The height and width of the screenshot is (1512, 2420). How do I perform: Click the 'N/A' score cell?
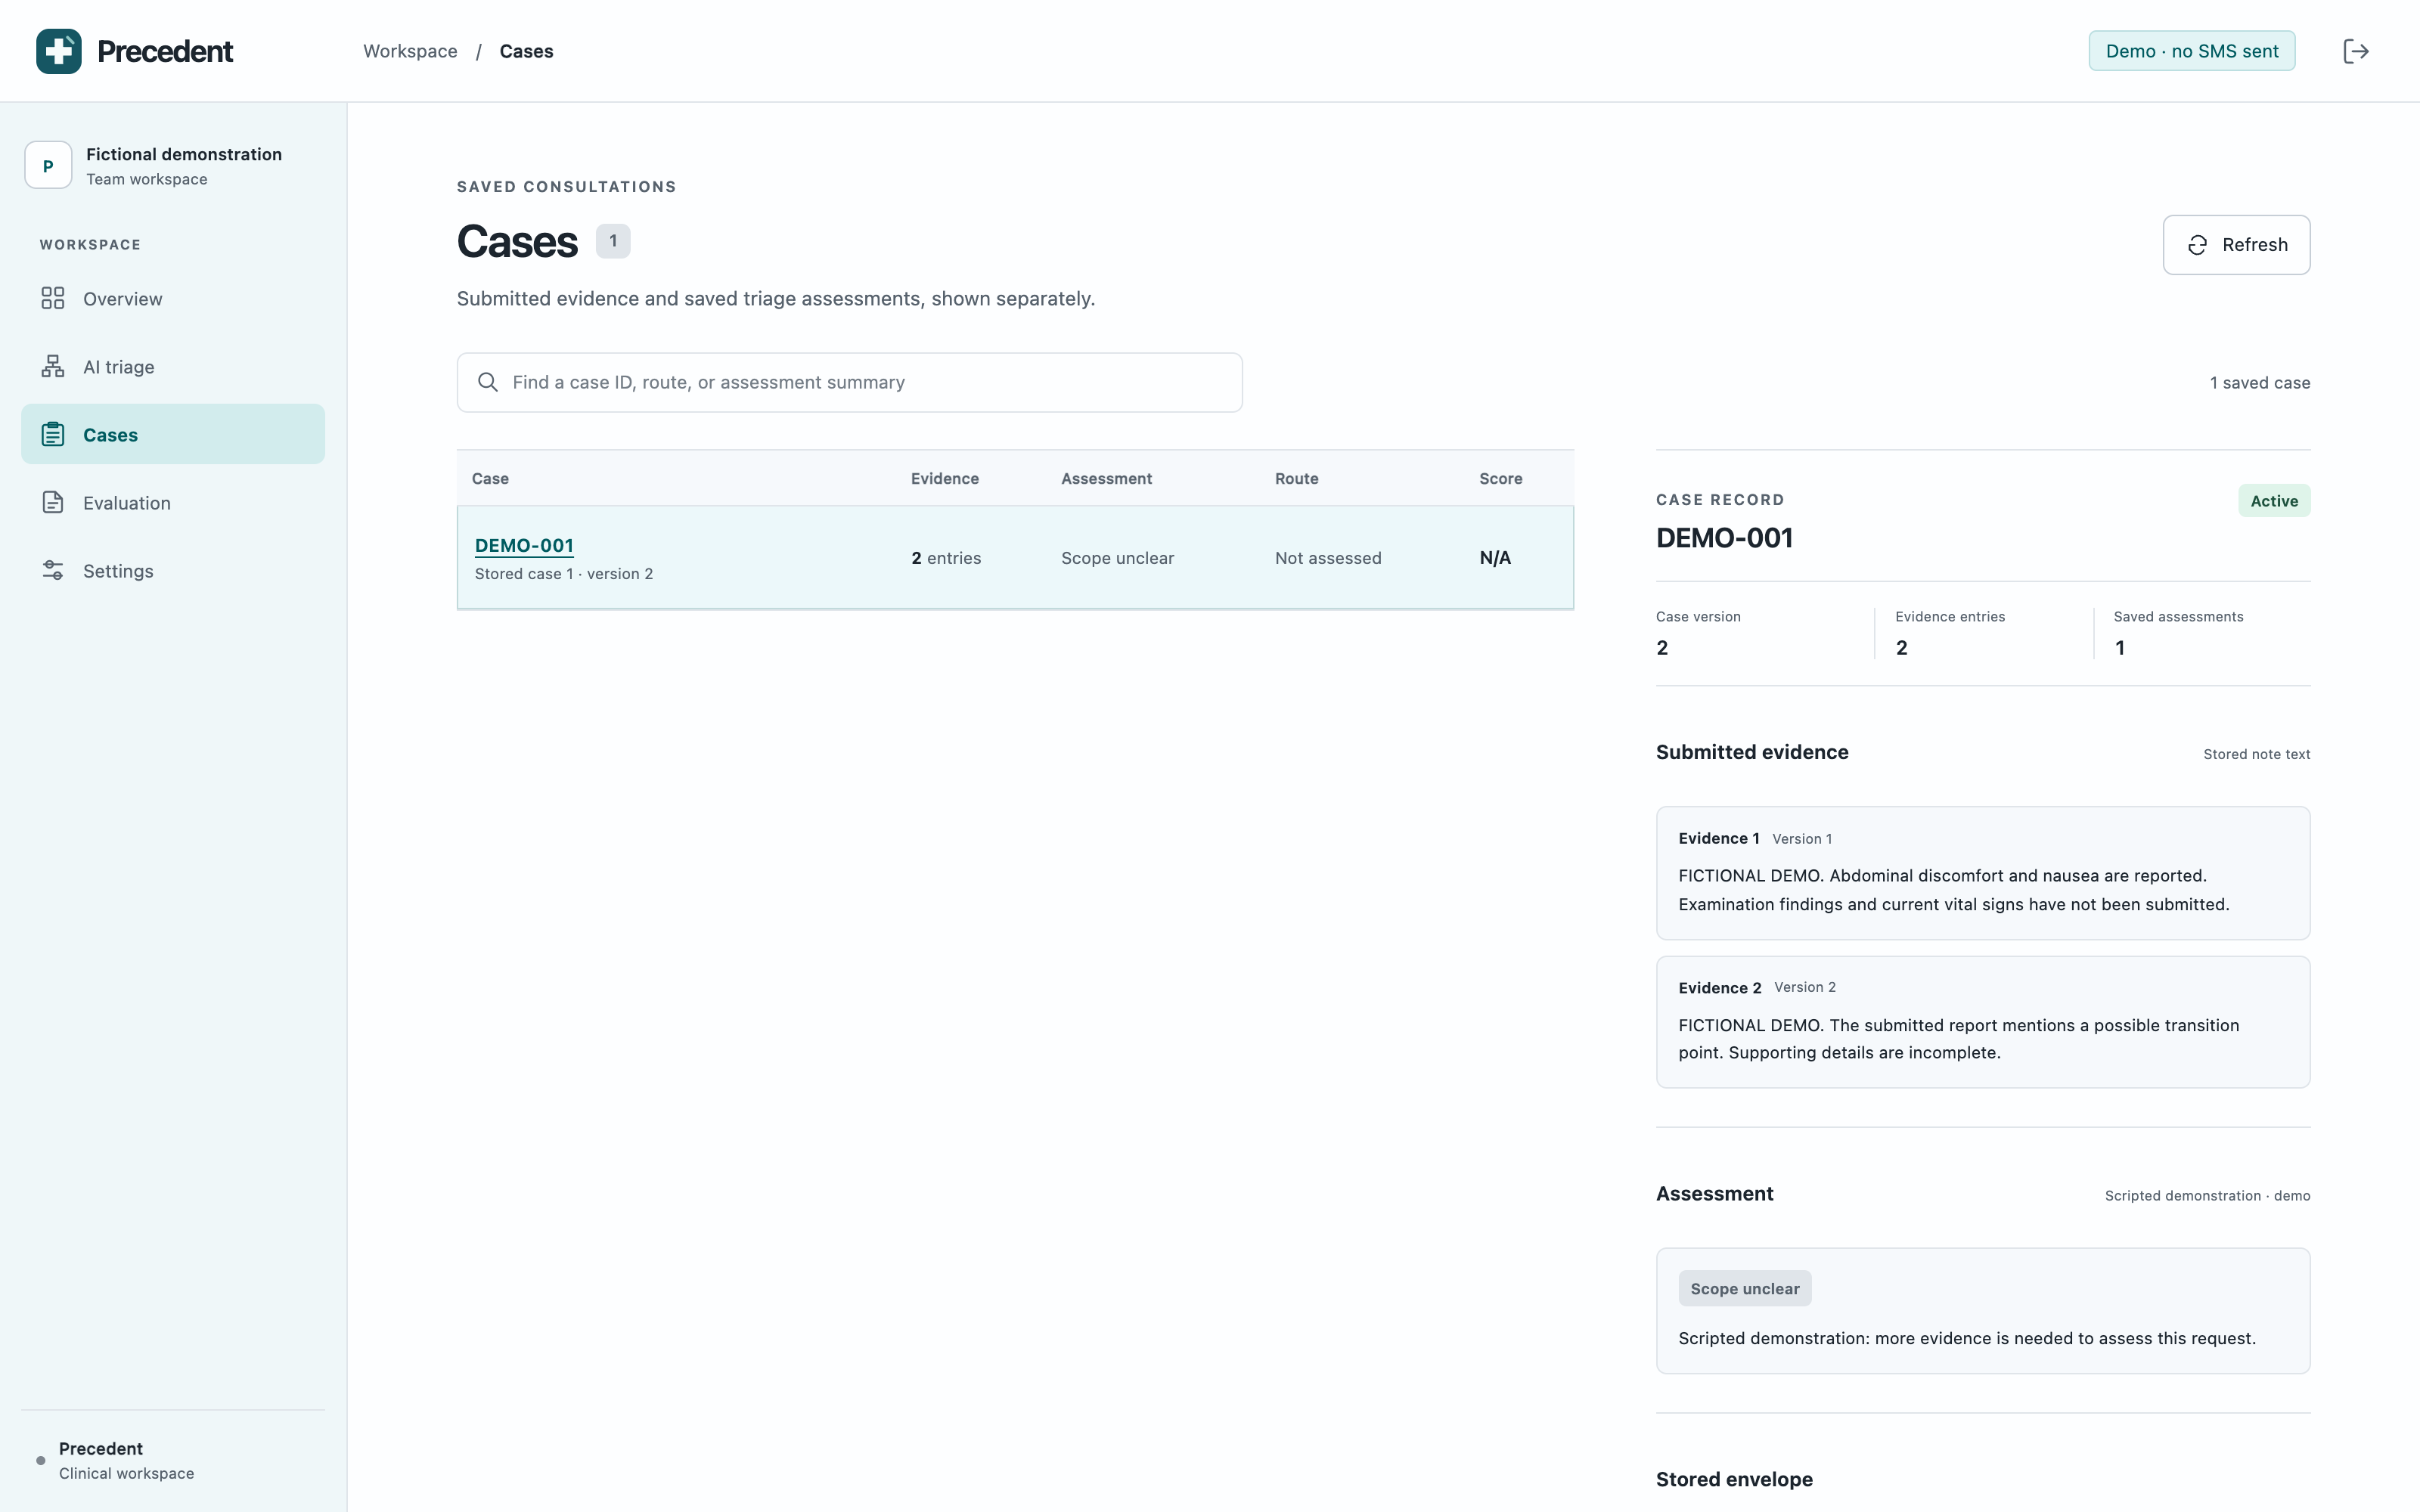click(x=1495, y=558)
